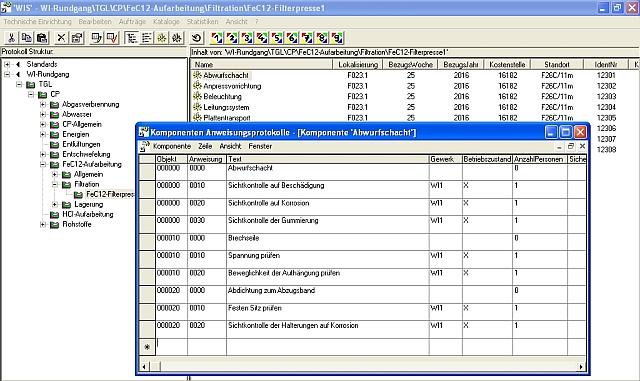Click the colored number 6 icon

click(x=292, y=38)
